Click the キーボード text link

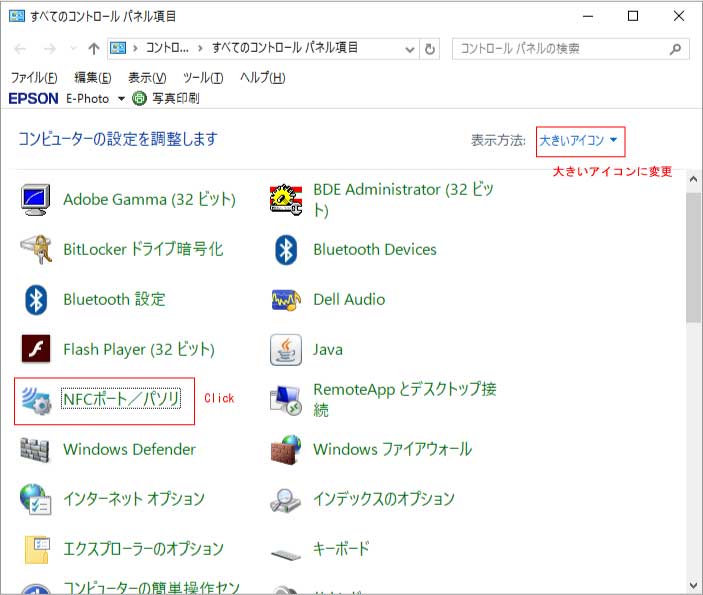point(341,548)
